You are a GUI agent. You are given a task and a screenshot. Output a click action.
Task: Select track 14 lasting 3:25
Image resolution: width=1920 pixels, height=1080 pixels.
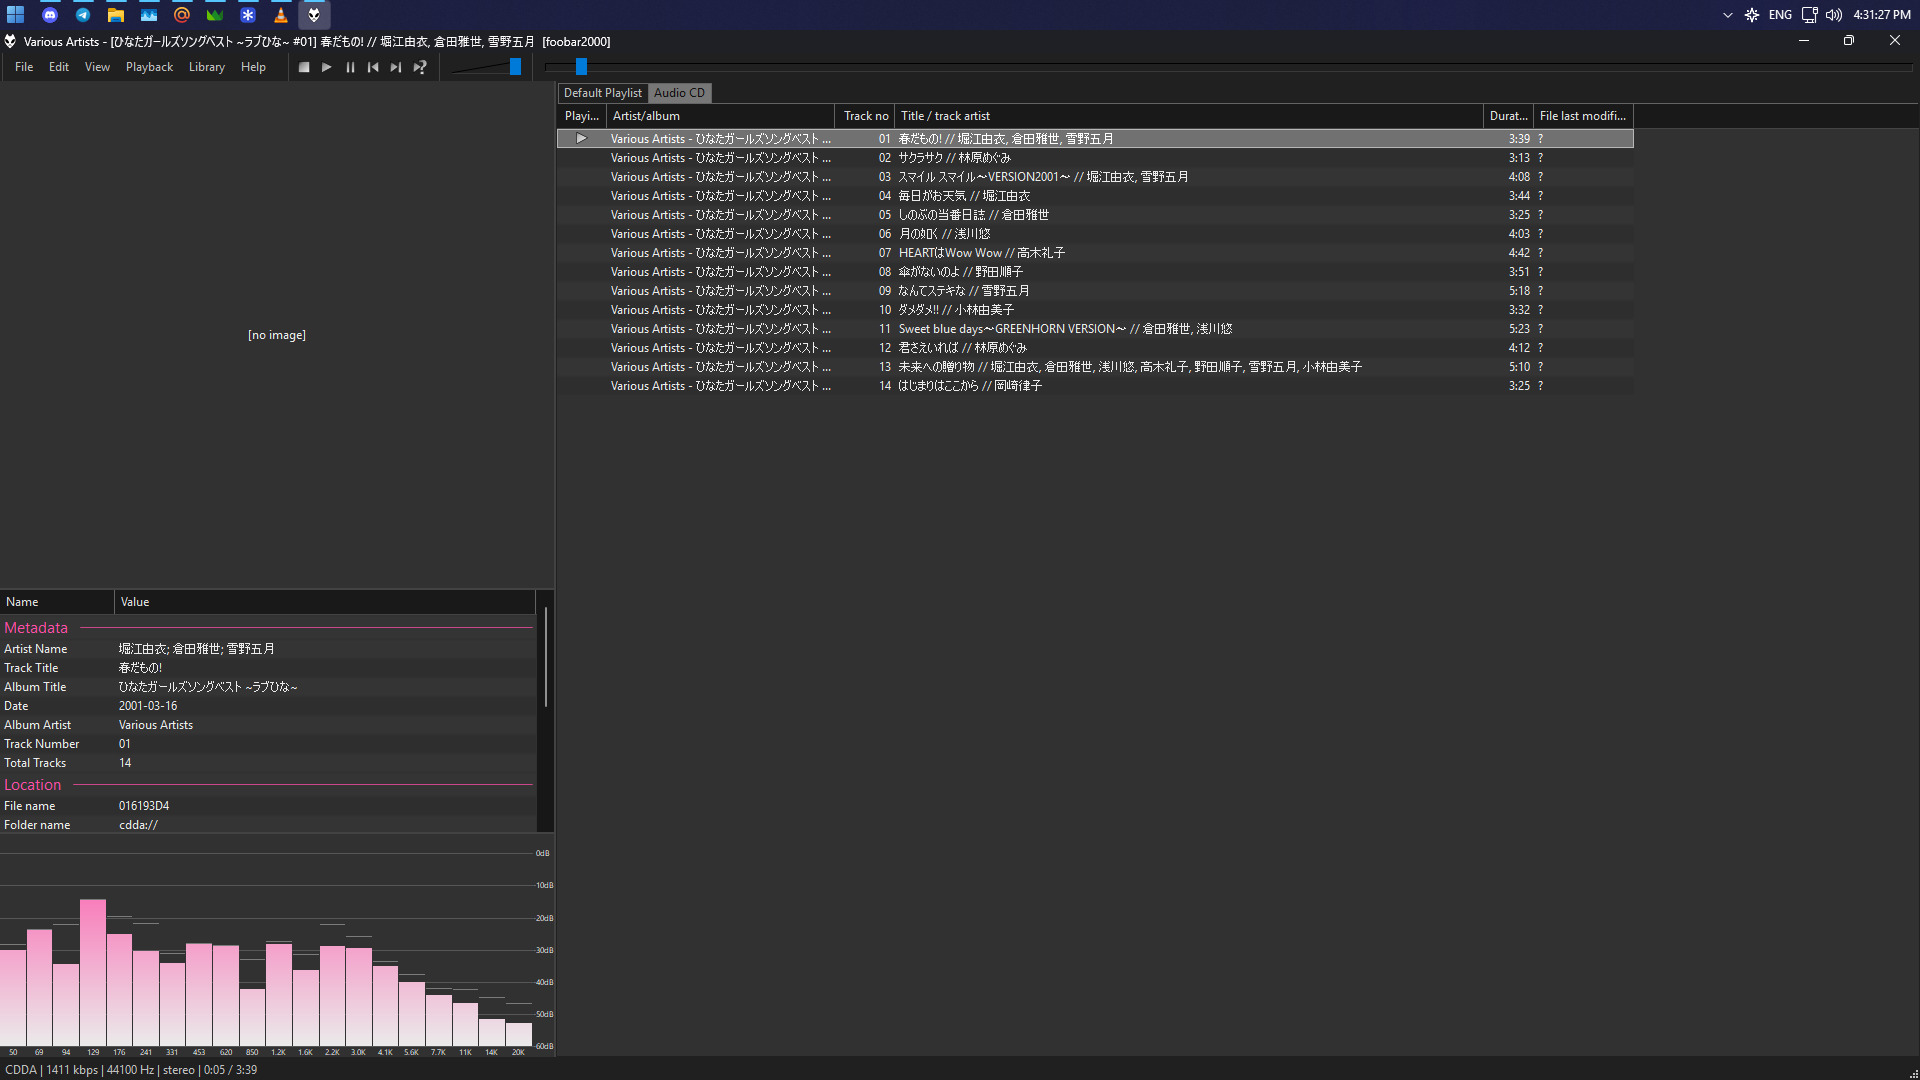coord(1095,386)
